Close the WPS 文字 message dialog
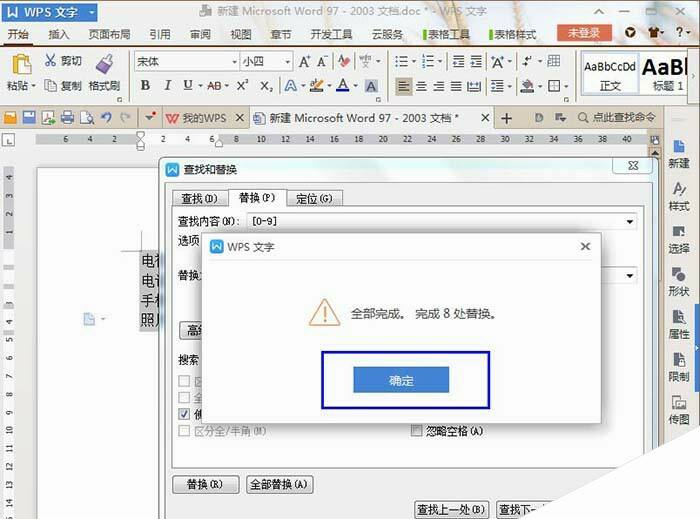This screenshot has width=700, height=519. [x=586, y=246]
